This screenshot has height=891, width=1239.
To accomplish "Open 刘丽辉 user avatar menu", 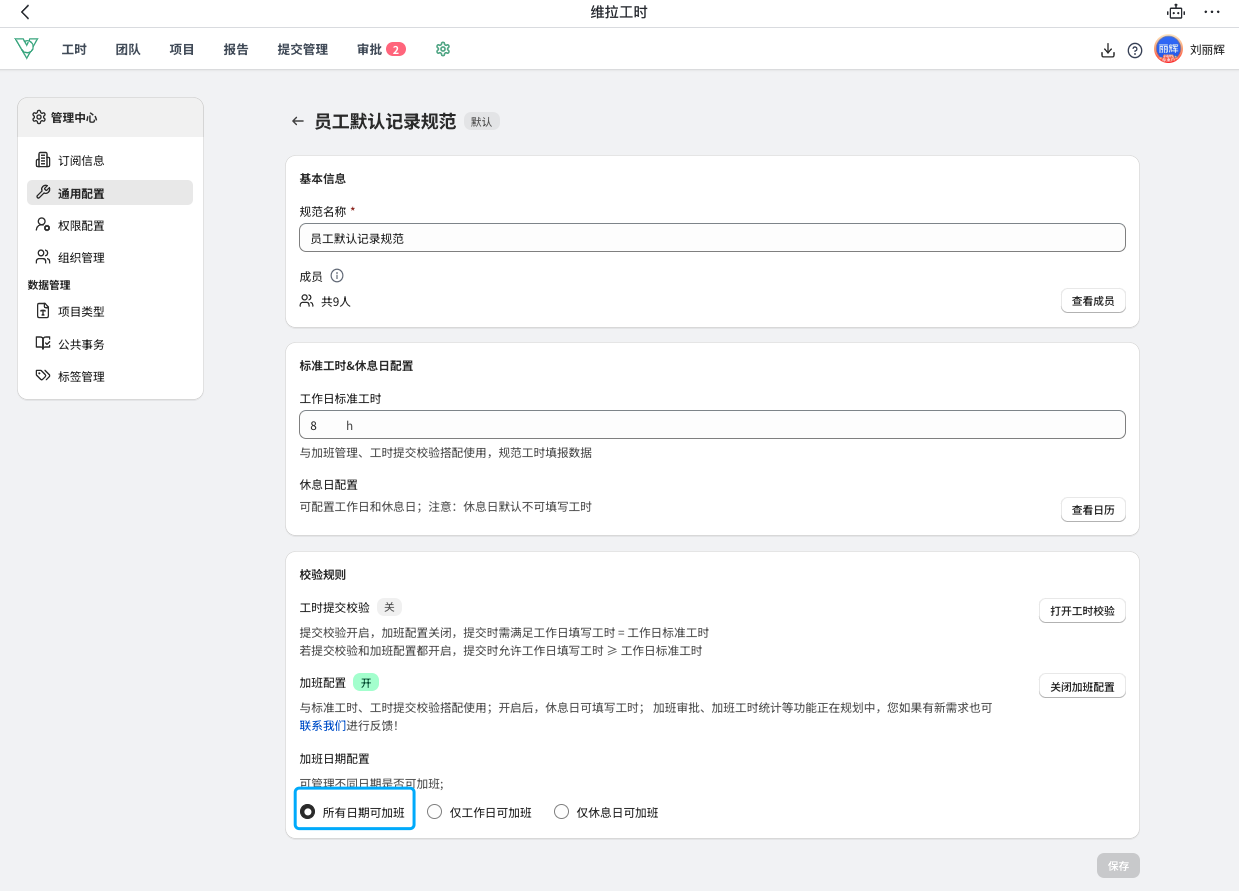I will [x=1167, y=49].
